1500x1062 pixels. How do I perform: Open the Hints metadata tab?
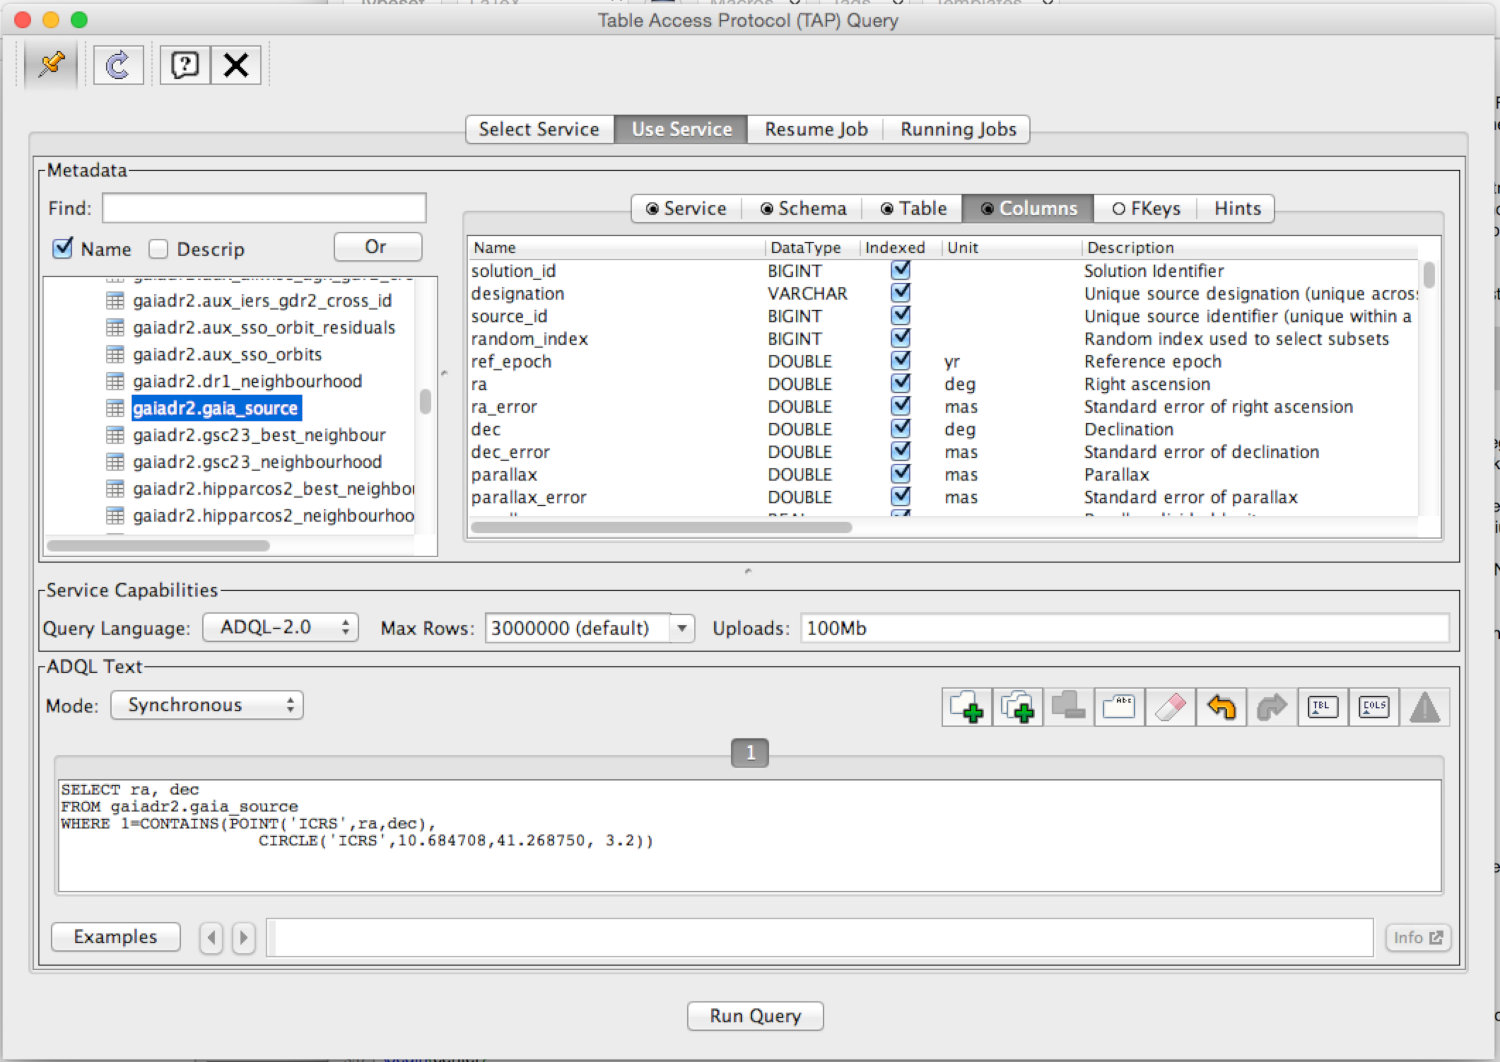[x=1237, y=208]
